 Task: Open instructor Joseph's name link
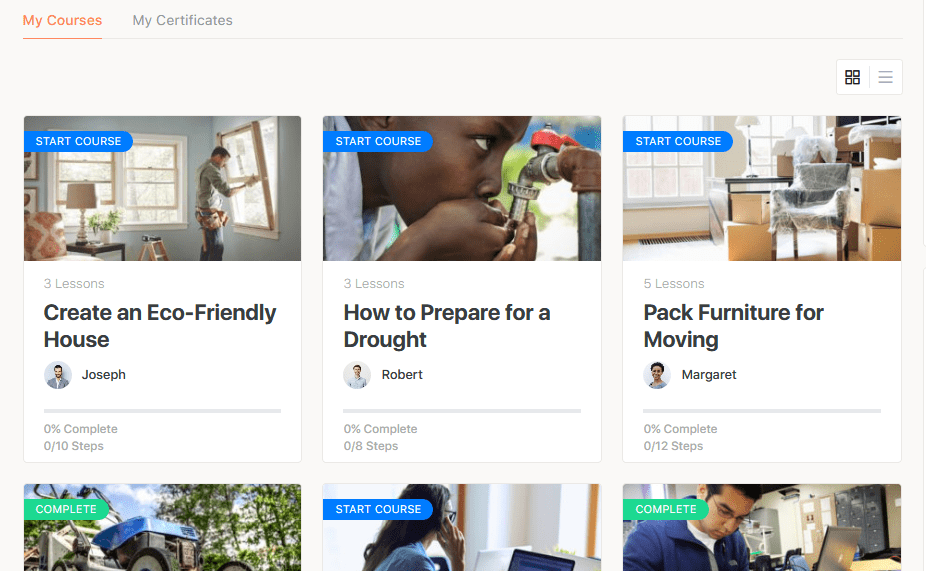103,374
